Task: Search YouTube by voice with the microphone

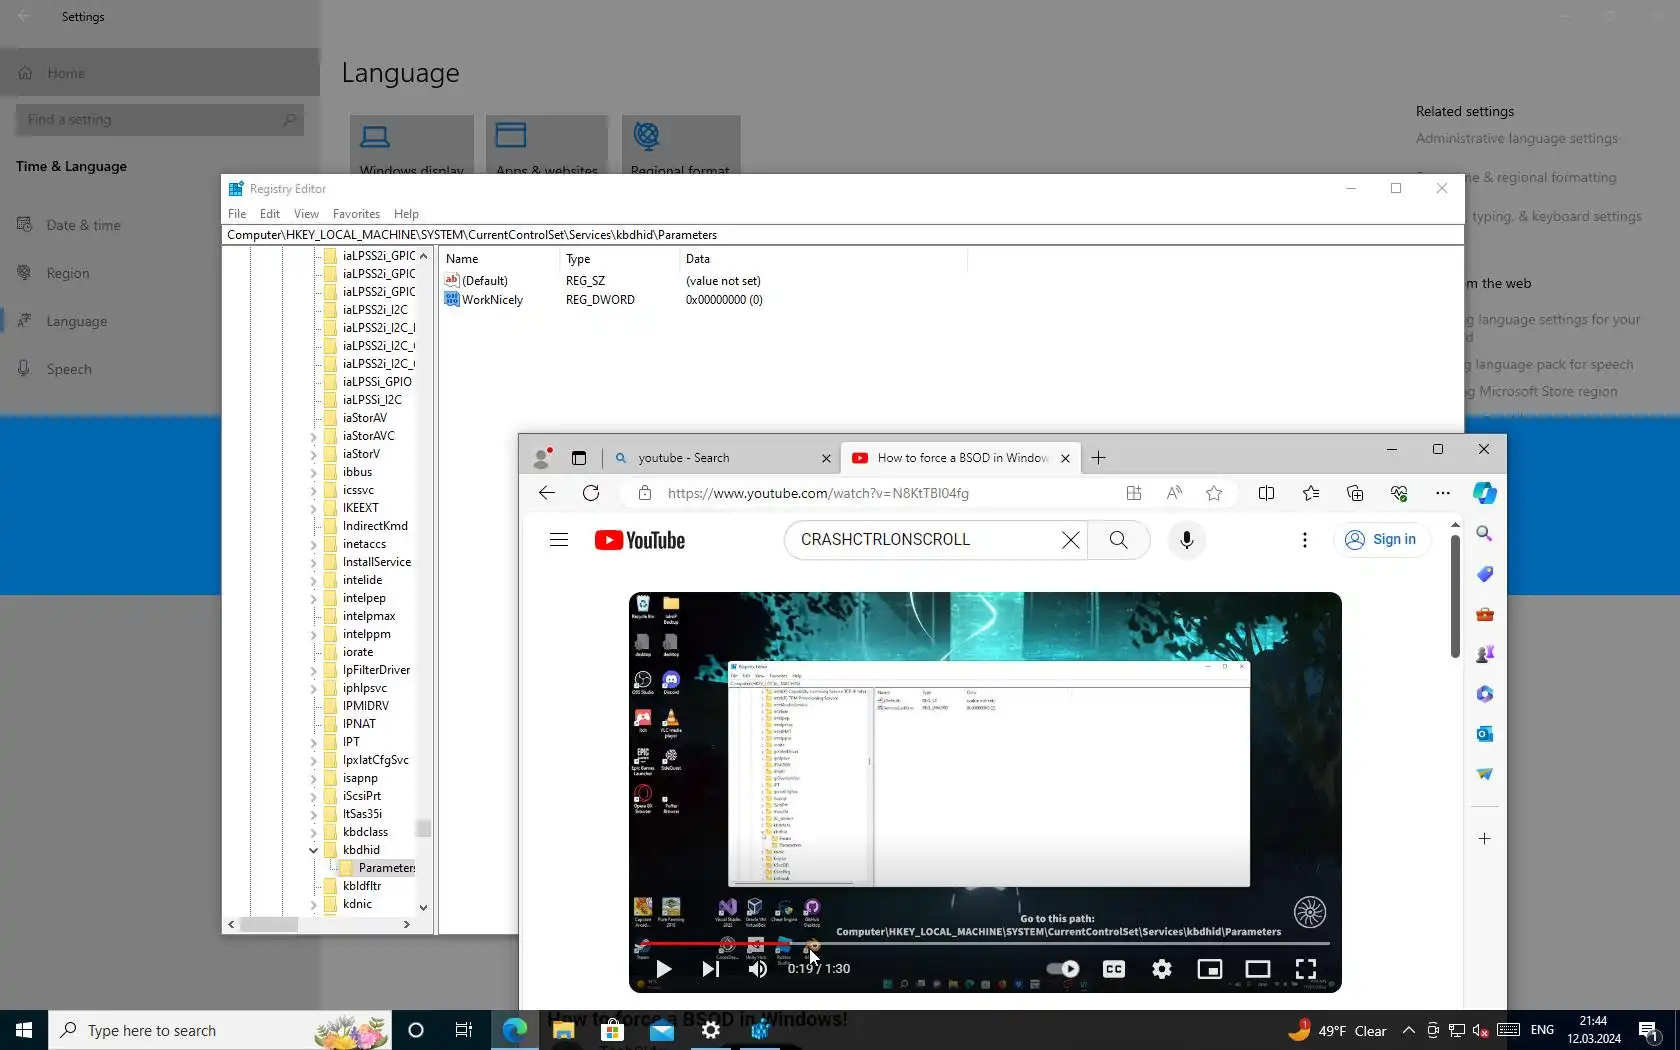Action: [1187, 540]
